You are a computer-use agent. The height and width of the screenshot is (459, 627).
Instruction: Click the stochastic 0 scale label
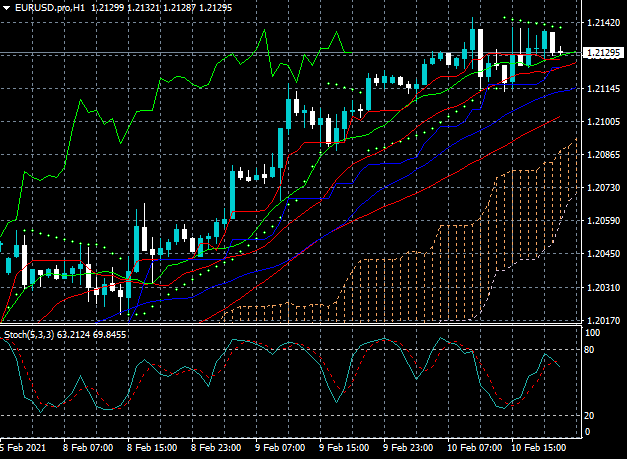click(587, 432)
